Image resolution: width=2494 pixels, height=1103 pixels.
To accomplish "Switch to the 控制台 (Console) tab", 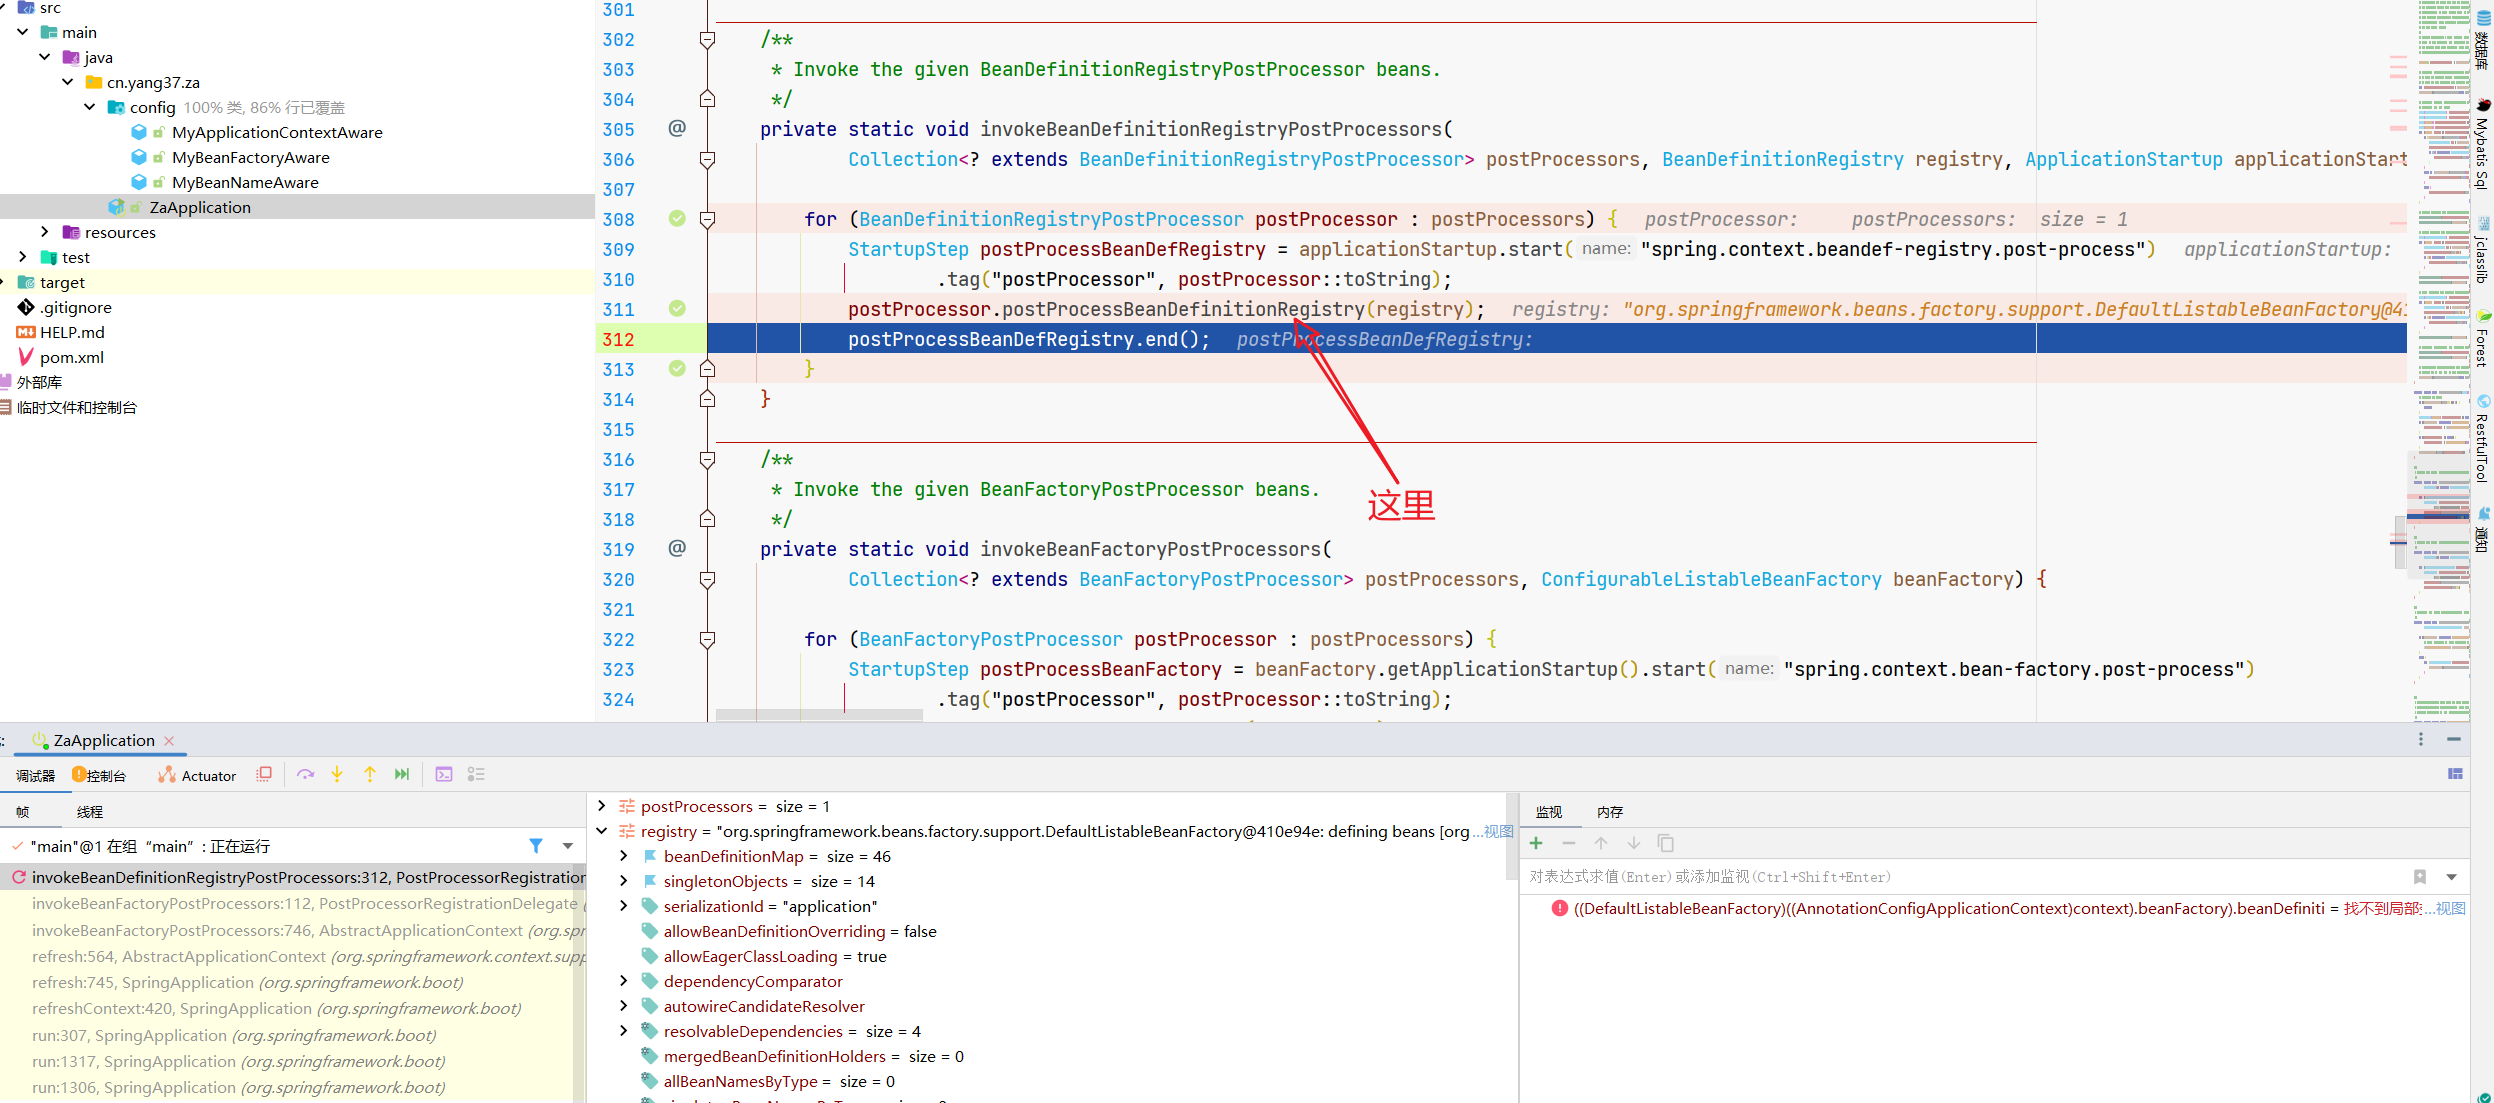I will pyautogui.click(x=99, y=776).
